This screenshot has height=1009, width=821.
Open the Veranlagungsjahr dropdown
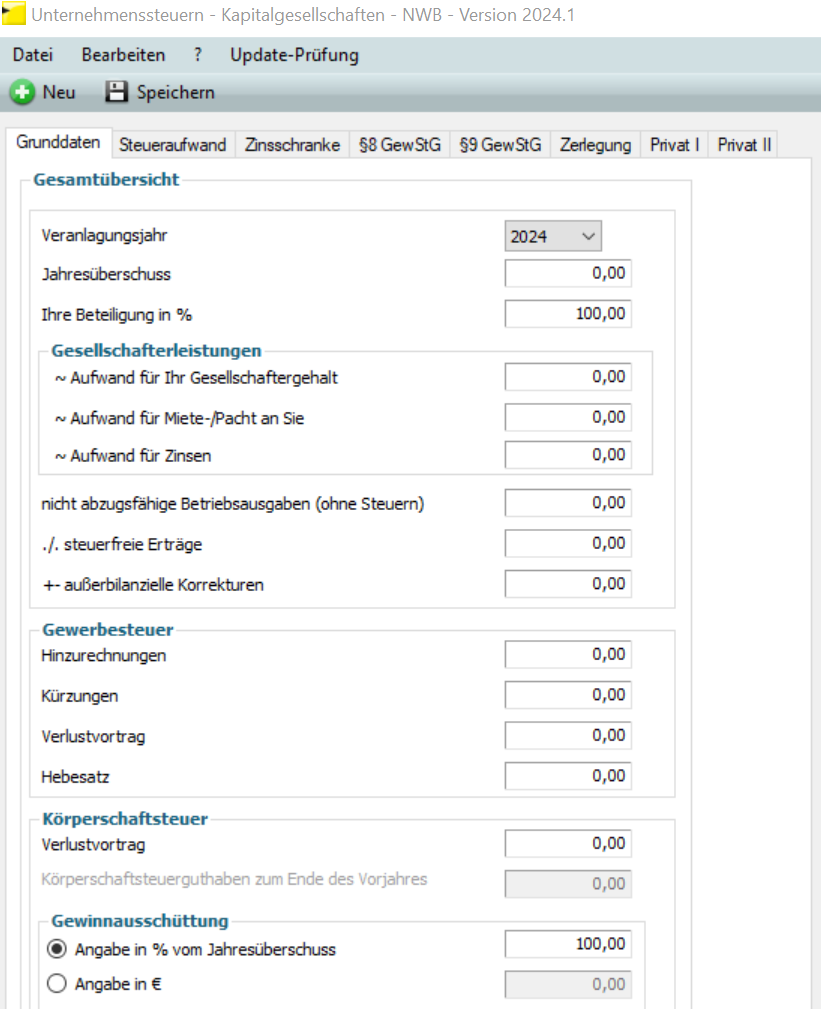[x=553, y=237]
